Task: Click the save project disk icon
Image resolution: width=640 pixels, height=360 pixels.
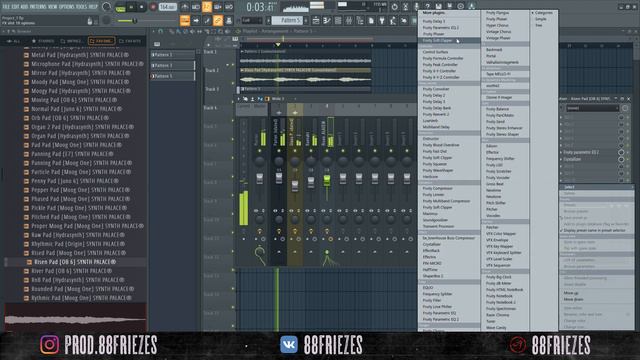Action: pos(438,7)
